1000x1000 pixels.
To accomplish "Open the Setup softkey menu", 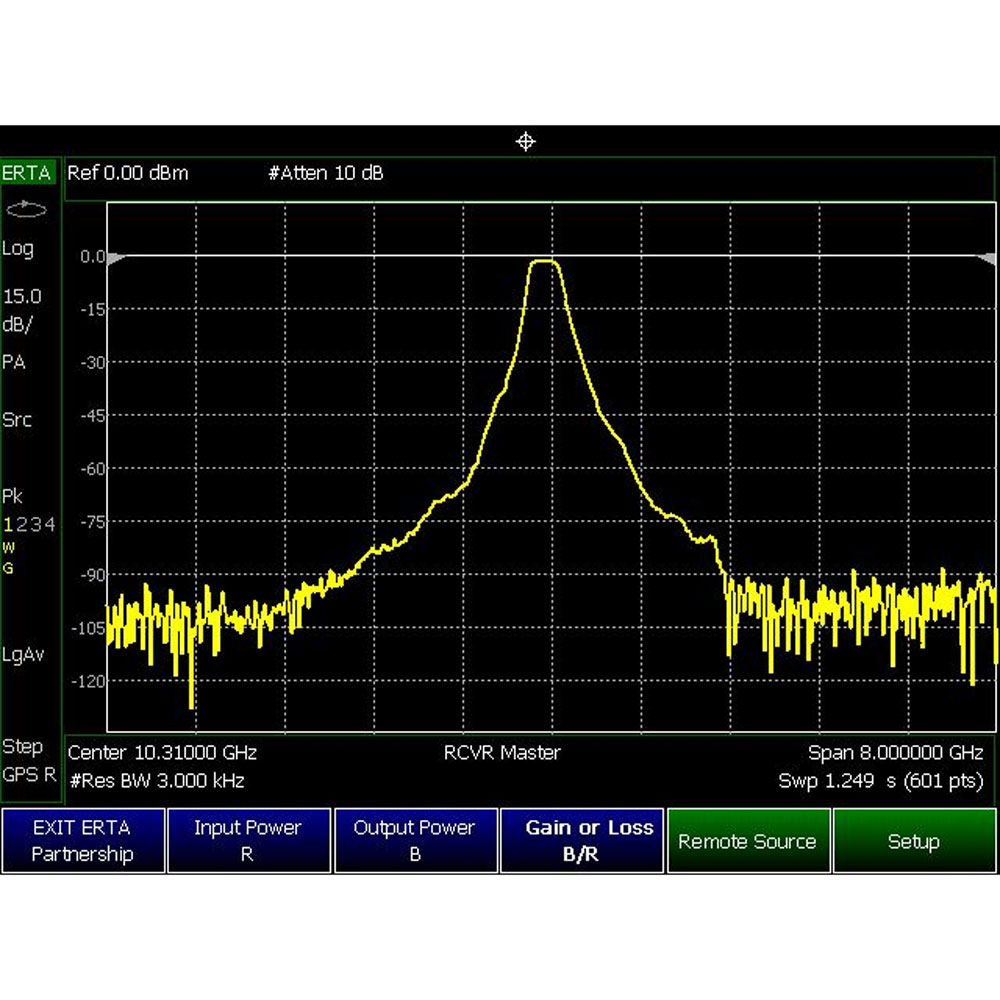I will [x=914, y=841].
